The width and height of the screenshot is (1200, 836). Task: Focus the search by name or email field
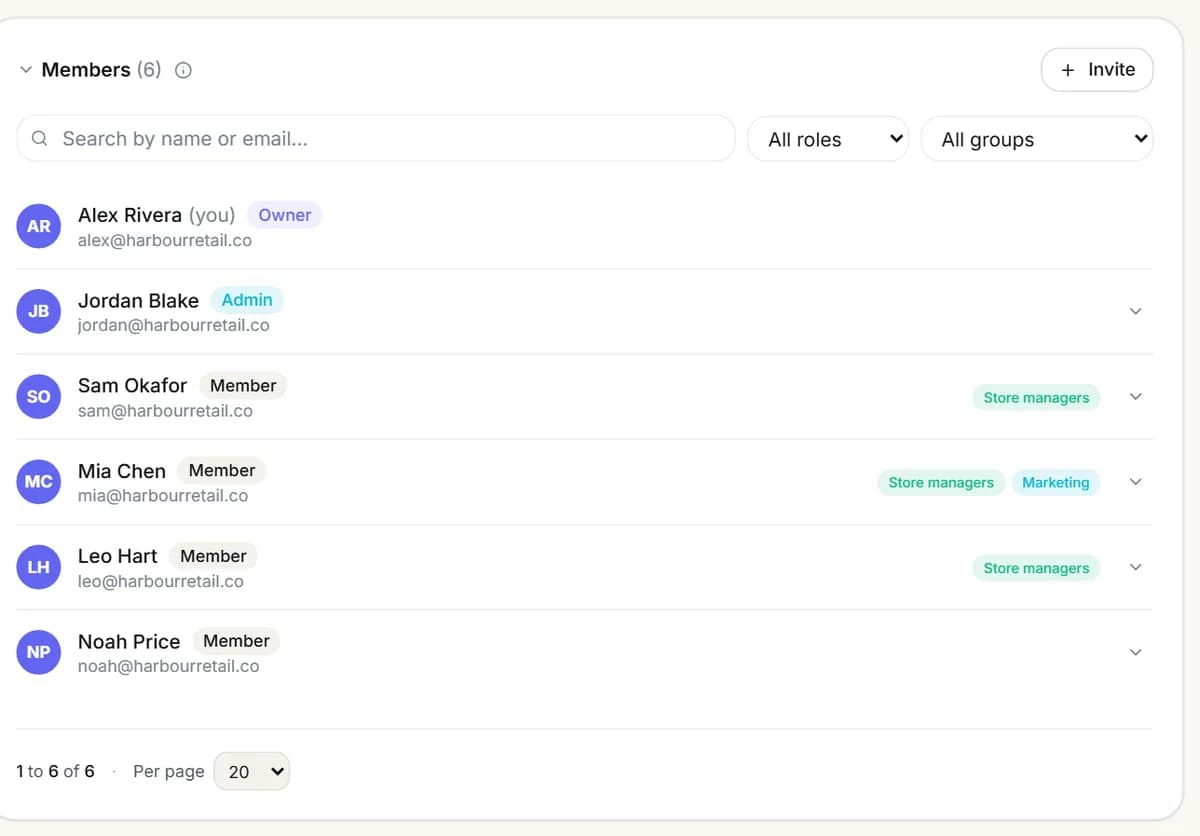click(376, 139)
